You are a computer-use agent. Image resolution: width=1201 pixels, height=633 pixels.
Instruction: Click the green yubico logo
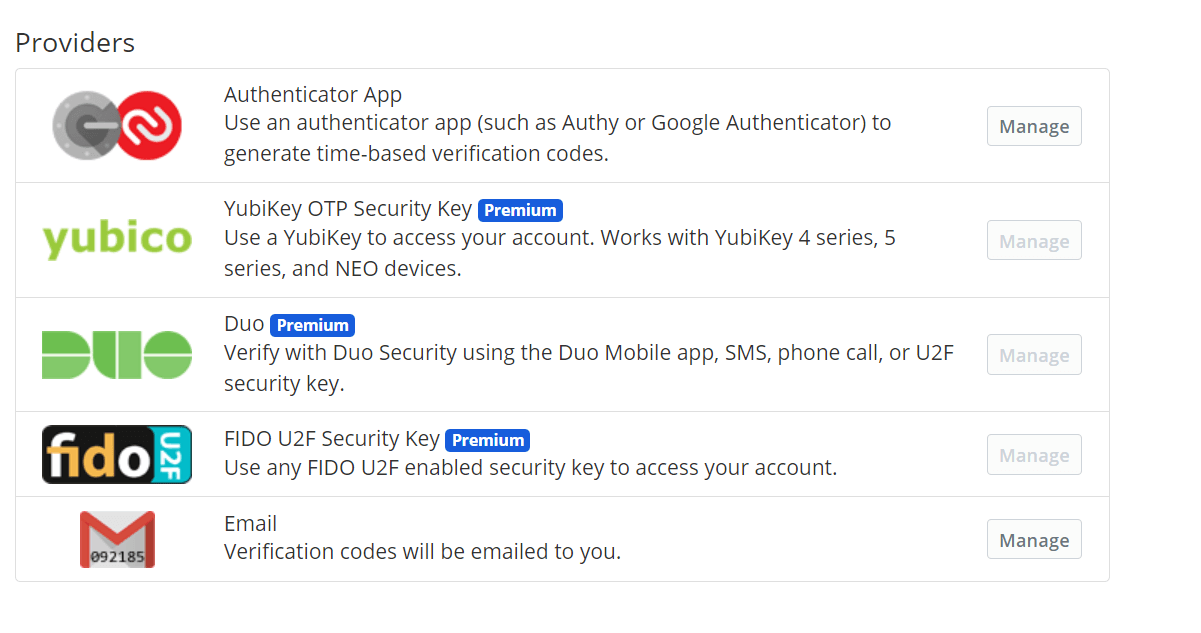[117, 240]
